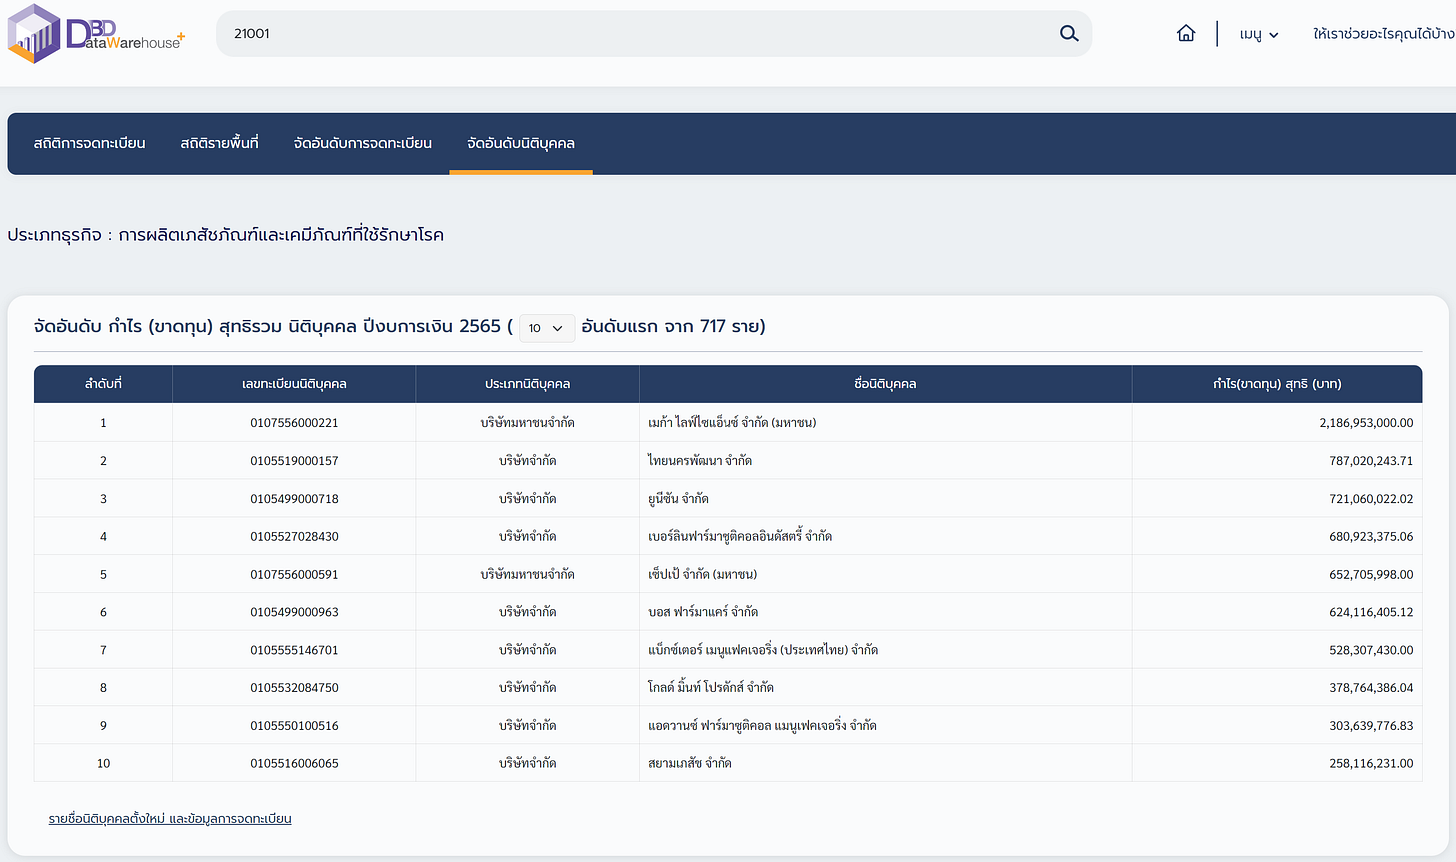This screenshot has width=1456, height=862.
Task: Click ชื่อนิติบุคคล column header
Action: 885,384
